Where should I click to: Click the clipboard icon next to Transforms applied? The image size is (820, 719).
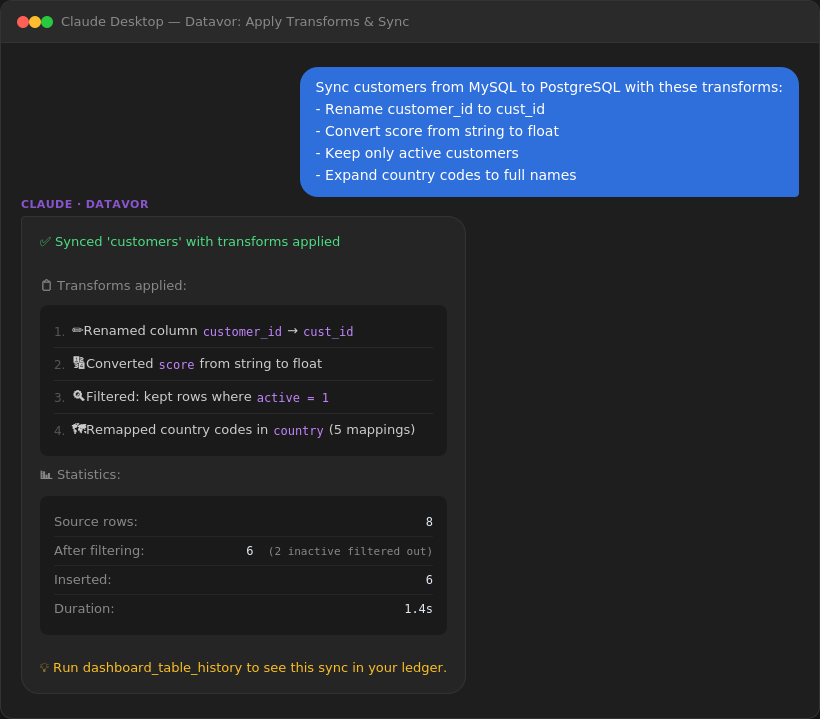tap(45, 285)
